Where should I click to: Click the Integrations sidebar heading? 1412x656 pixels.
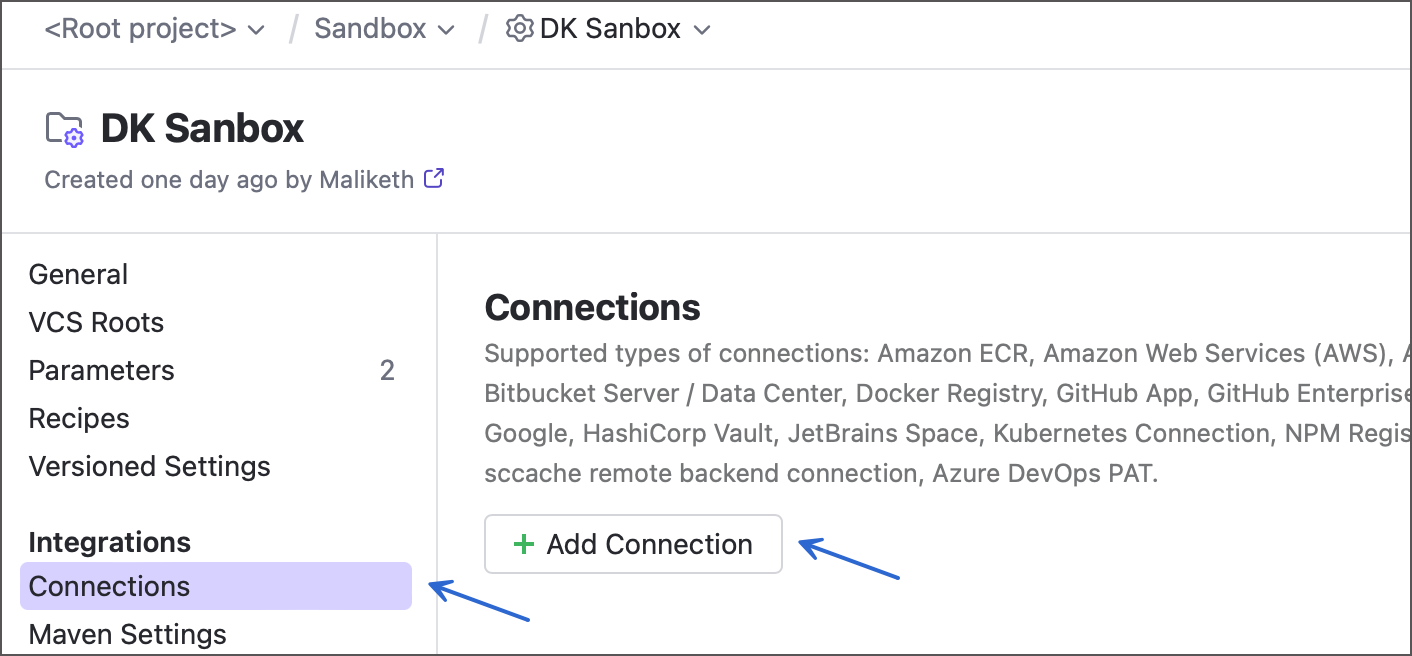pyautogui.click(x=110, y=541)
